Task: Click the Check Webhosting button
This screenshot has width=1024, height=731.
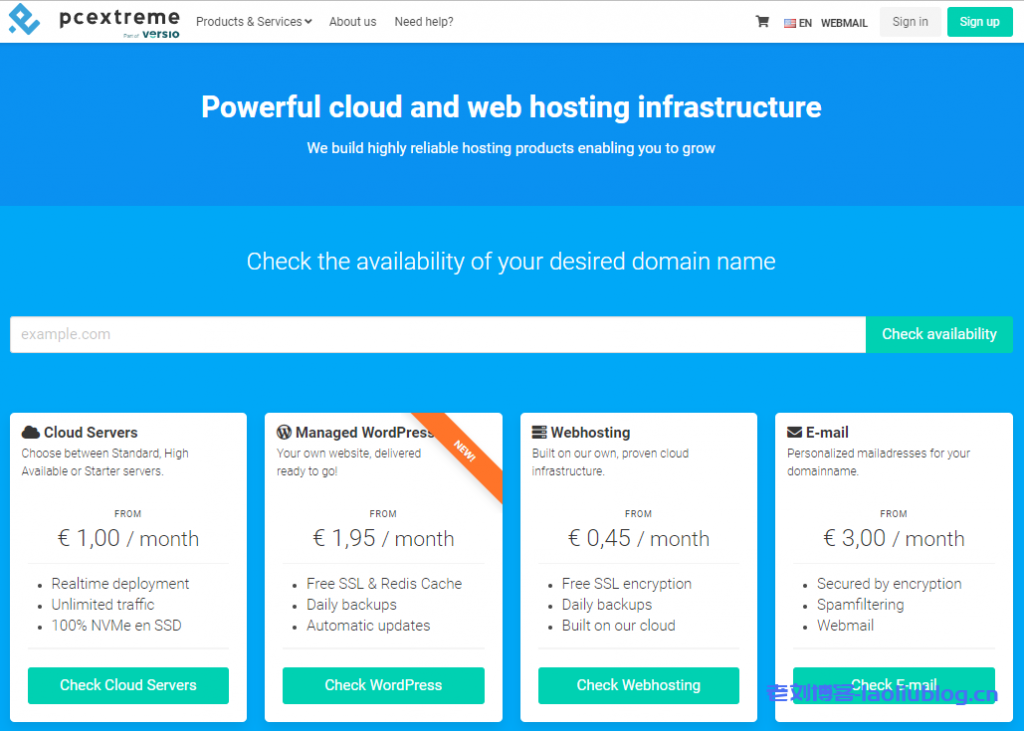Action: [x=638, y=685]
